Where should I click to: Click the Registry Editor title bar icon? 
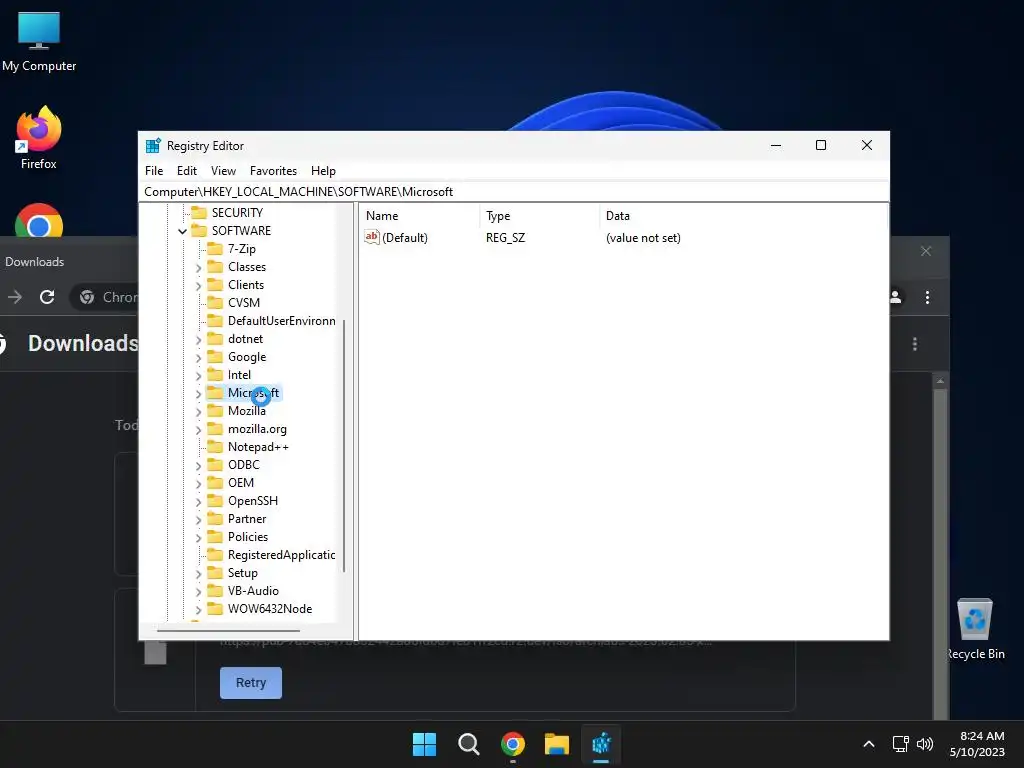153,146
